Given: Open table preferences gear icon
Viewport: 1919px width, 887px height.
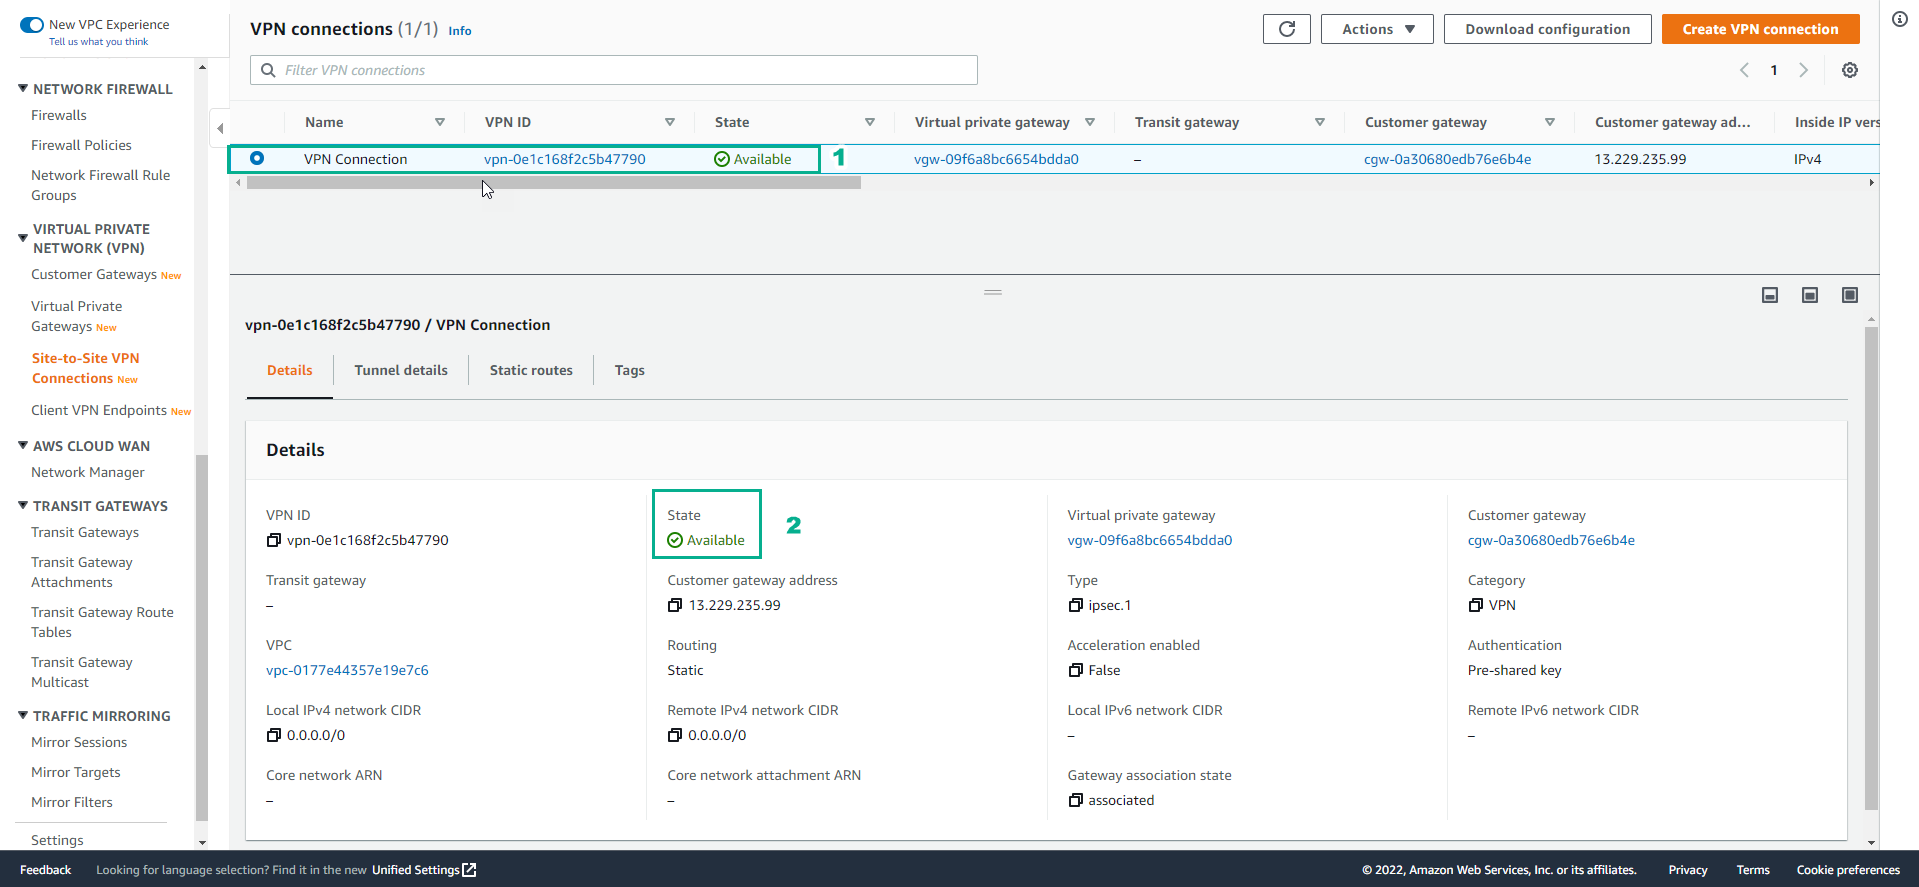Looking at the screenshot, I should point(1850,70).
